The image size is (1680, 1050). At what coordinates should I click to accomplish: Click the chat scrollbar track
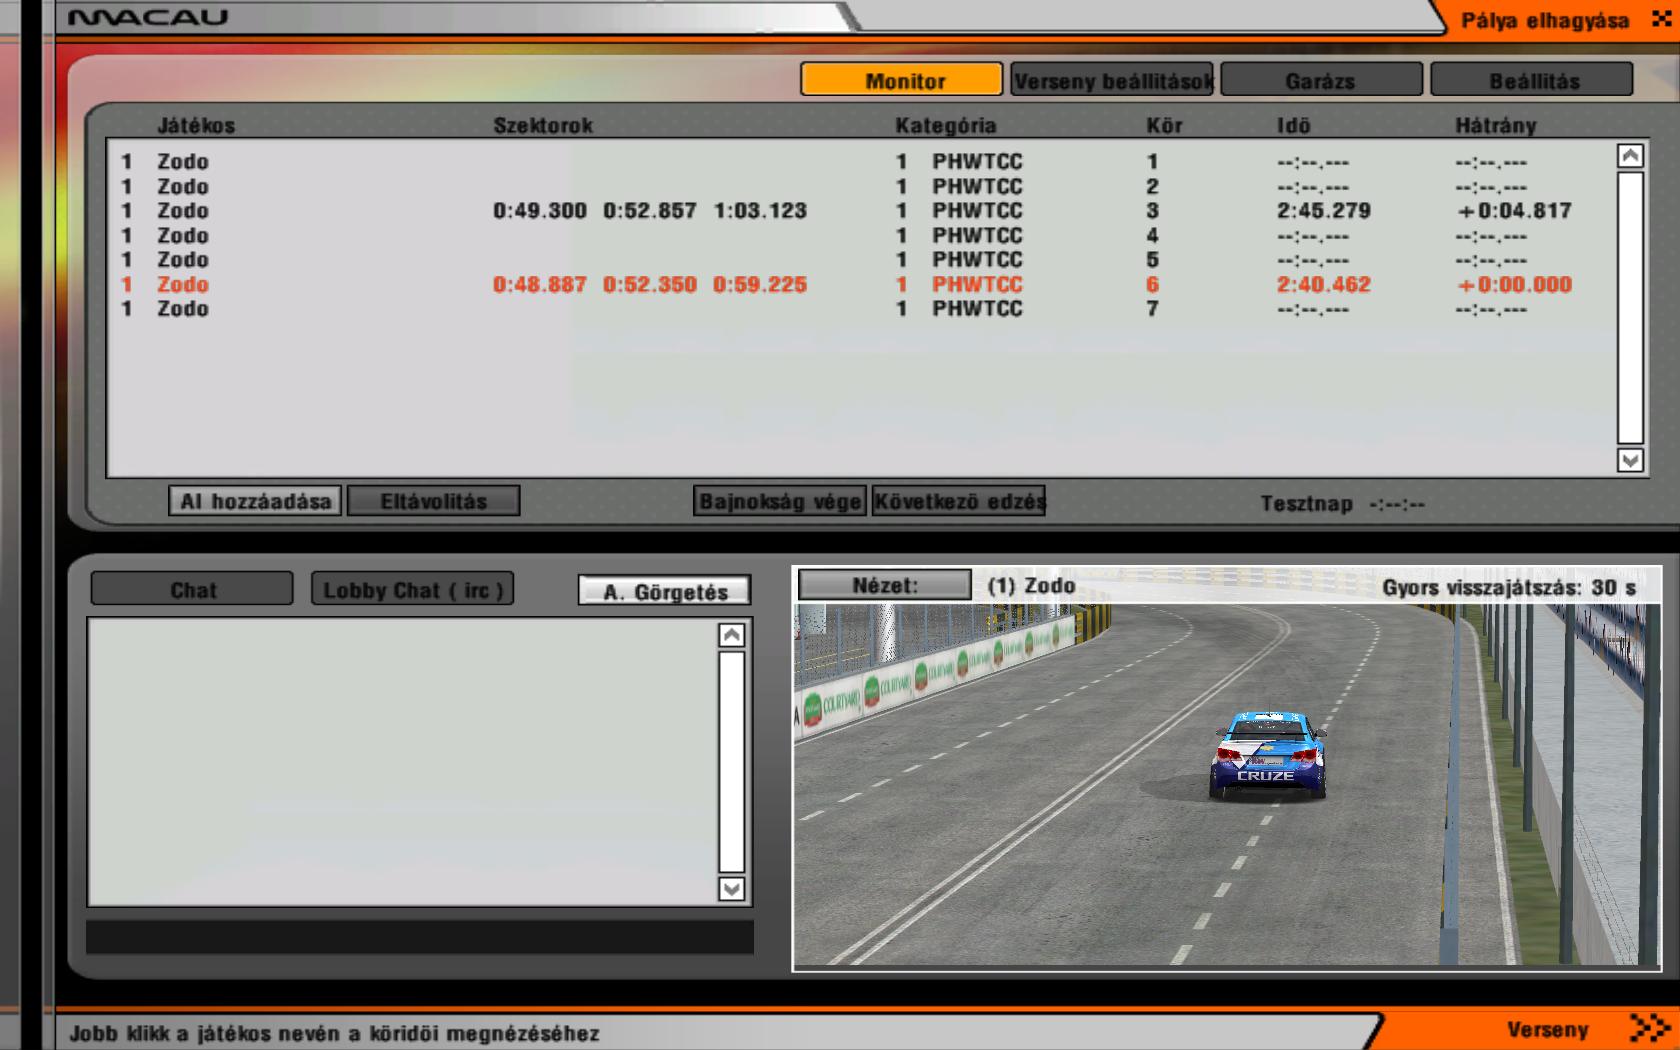(x=732, y=762)
